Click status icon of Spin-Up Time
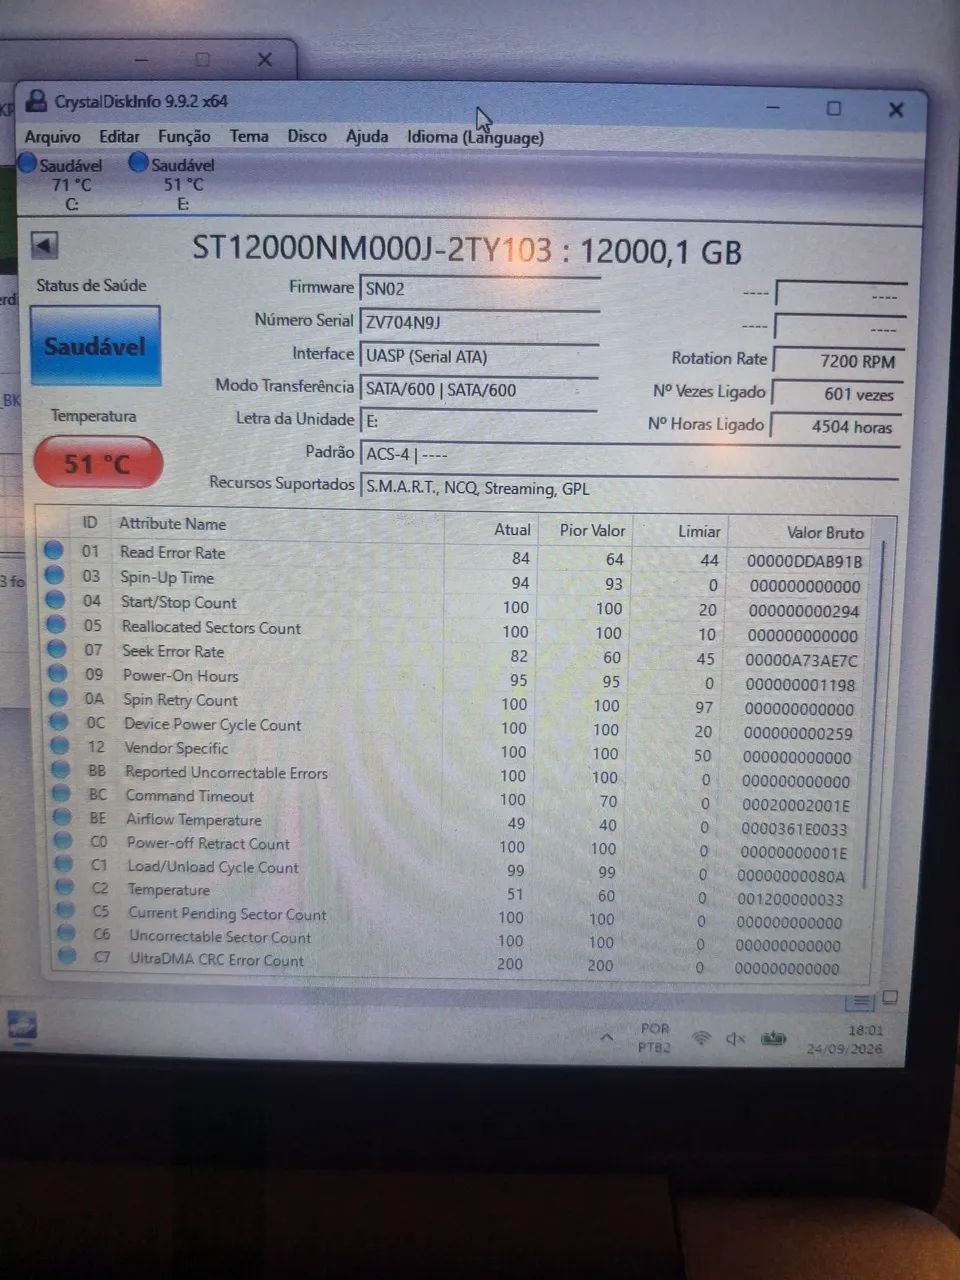Viewport: 960px width, 1280px height. point(54,575)
